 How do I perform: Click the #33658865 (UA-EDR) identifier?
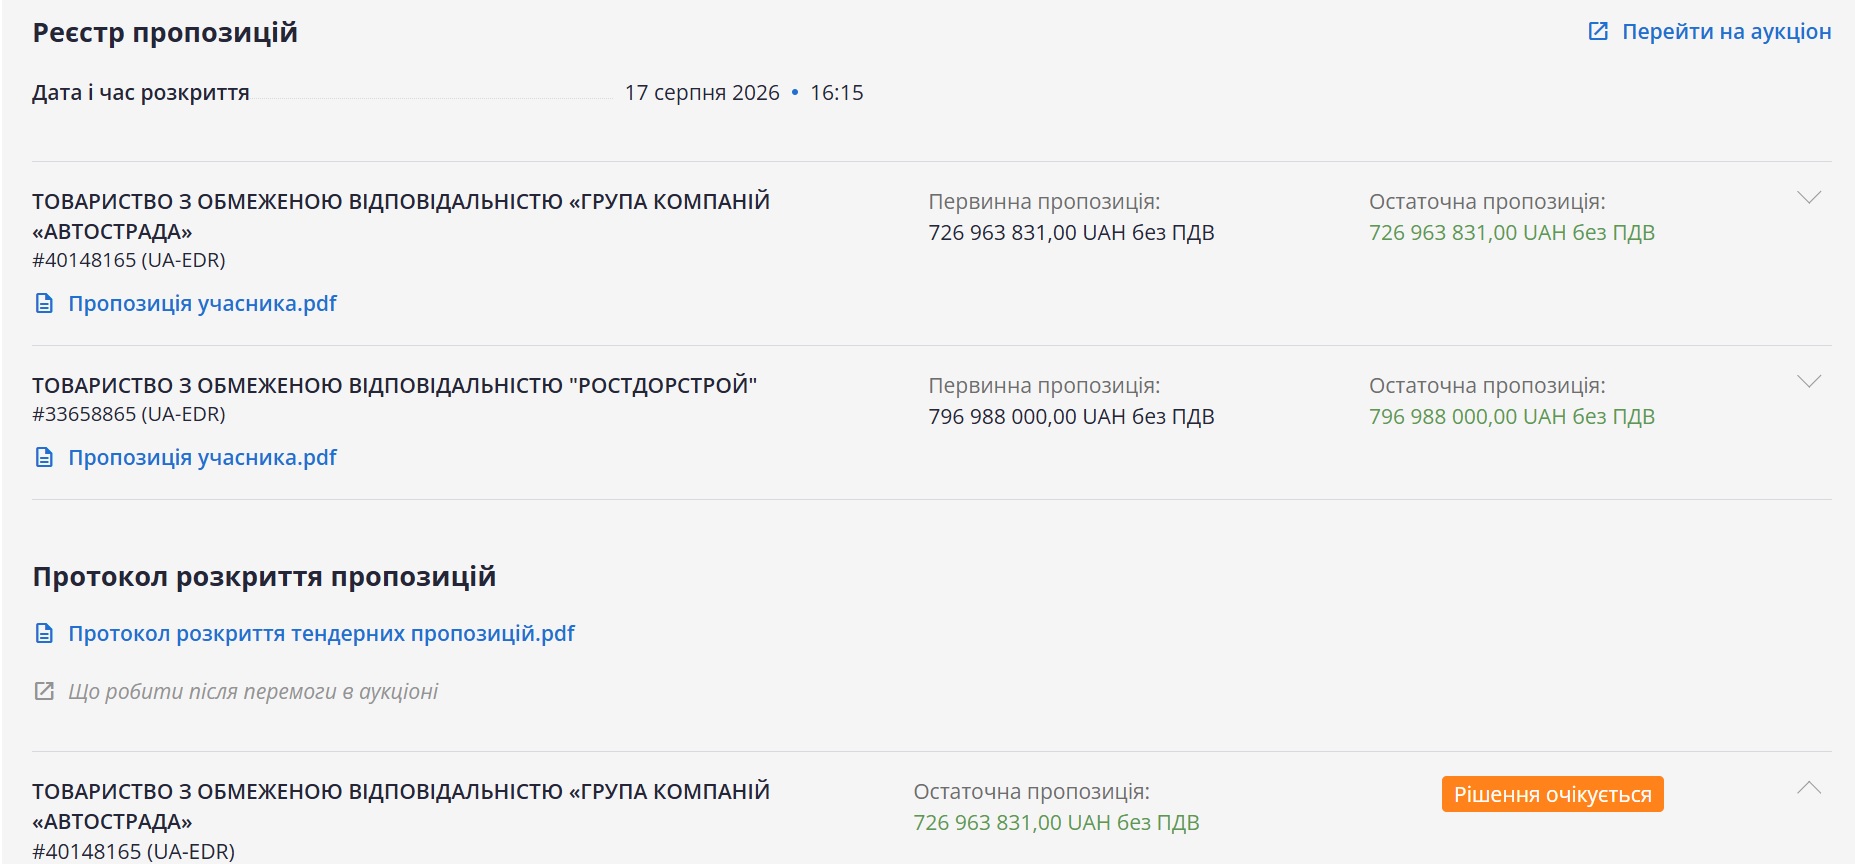(x=129, y=414)
